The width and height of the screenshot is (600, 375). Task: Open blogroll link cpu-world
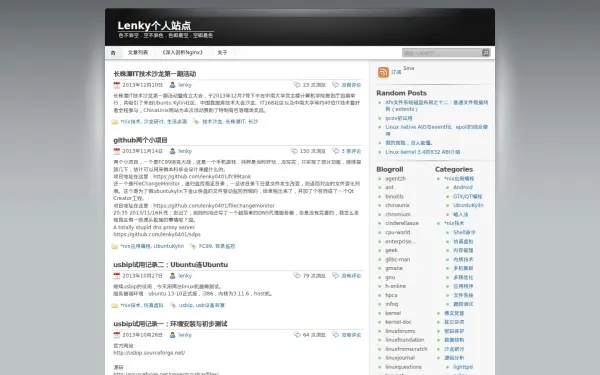point(398,232)
